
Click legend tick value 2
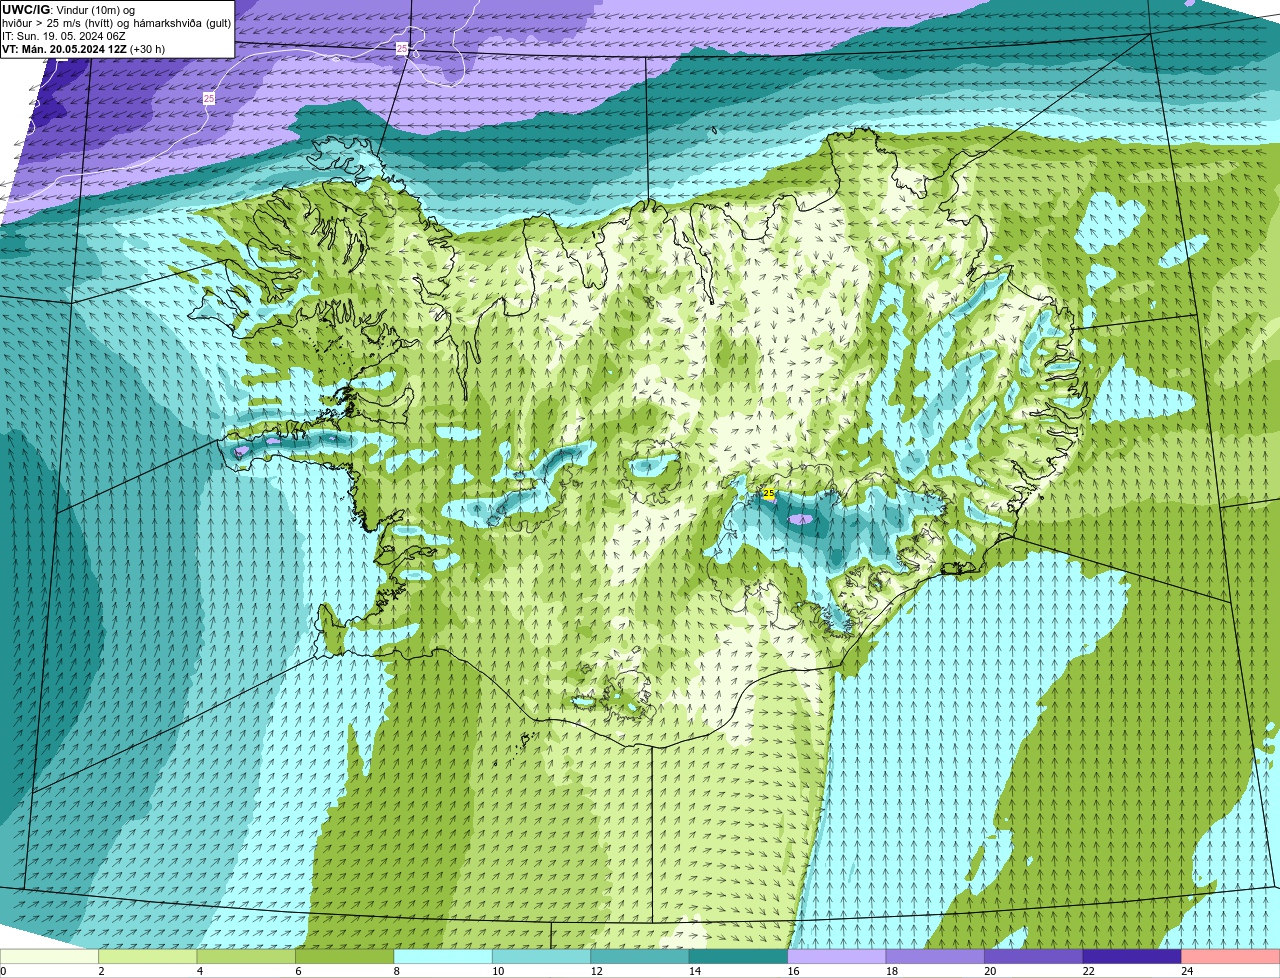[101, 971]
